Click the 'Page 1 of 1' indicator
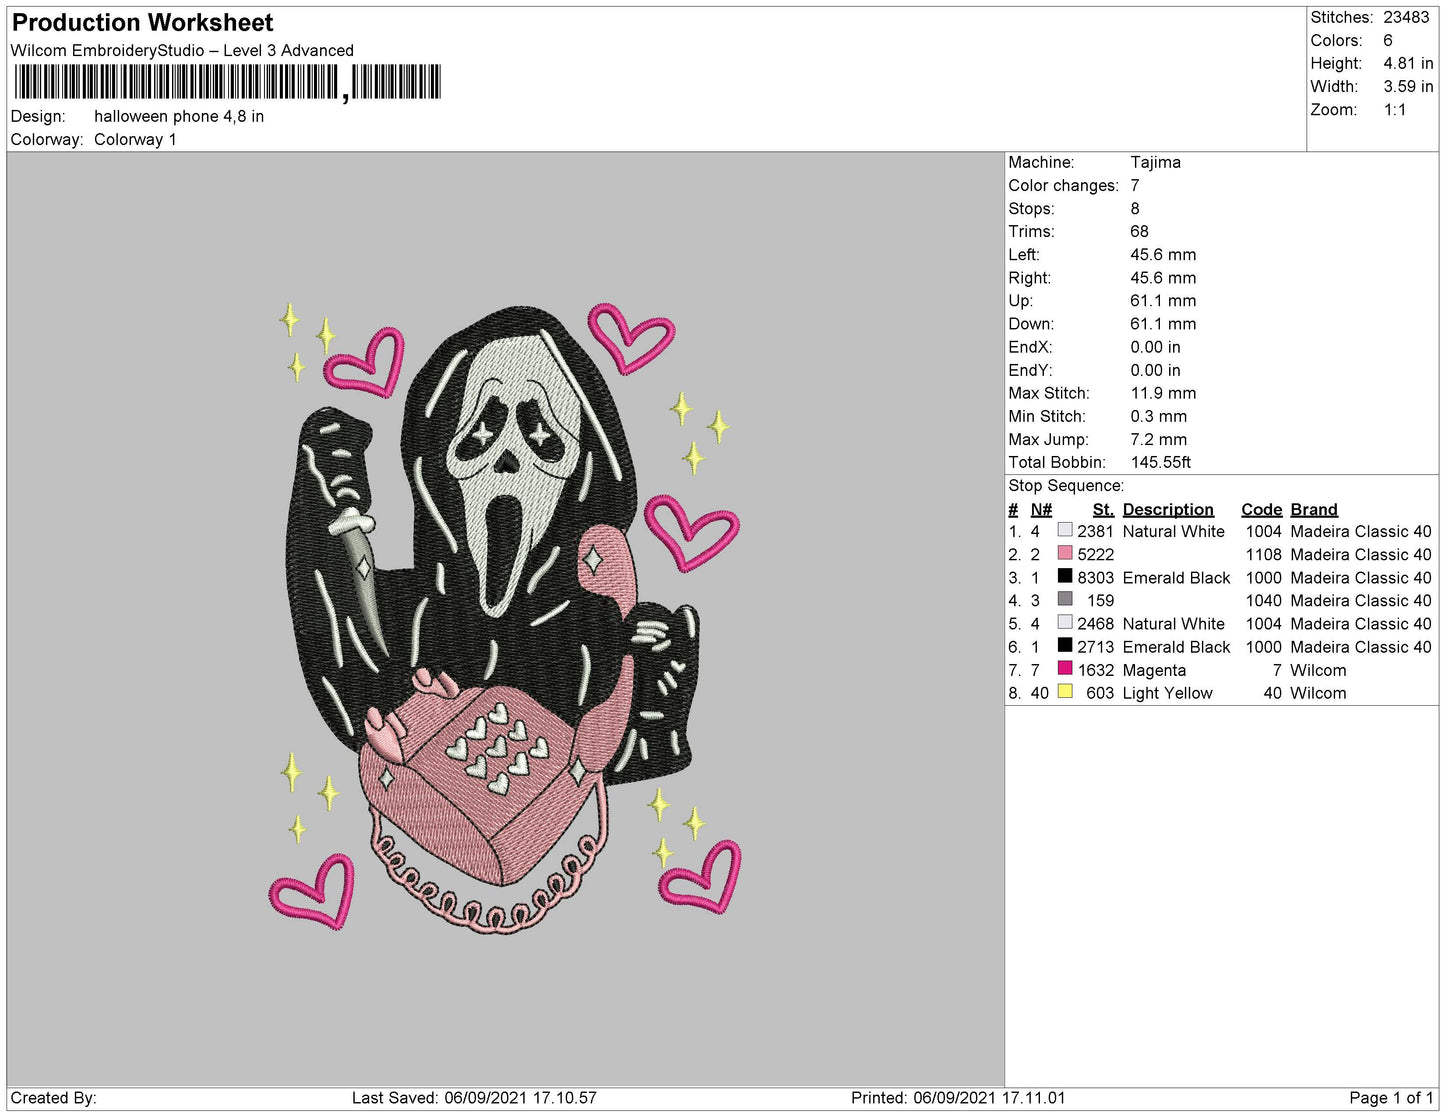 pos(1391,1097)
